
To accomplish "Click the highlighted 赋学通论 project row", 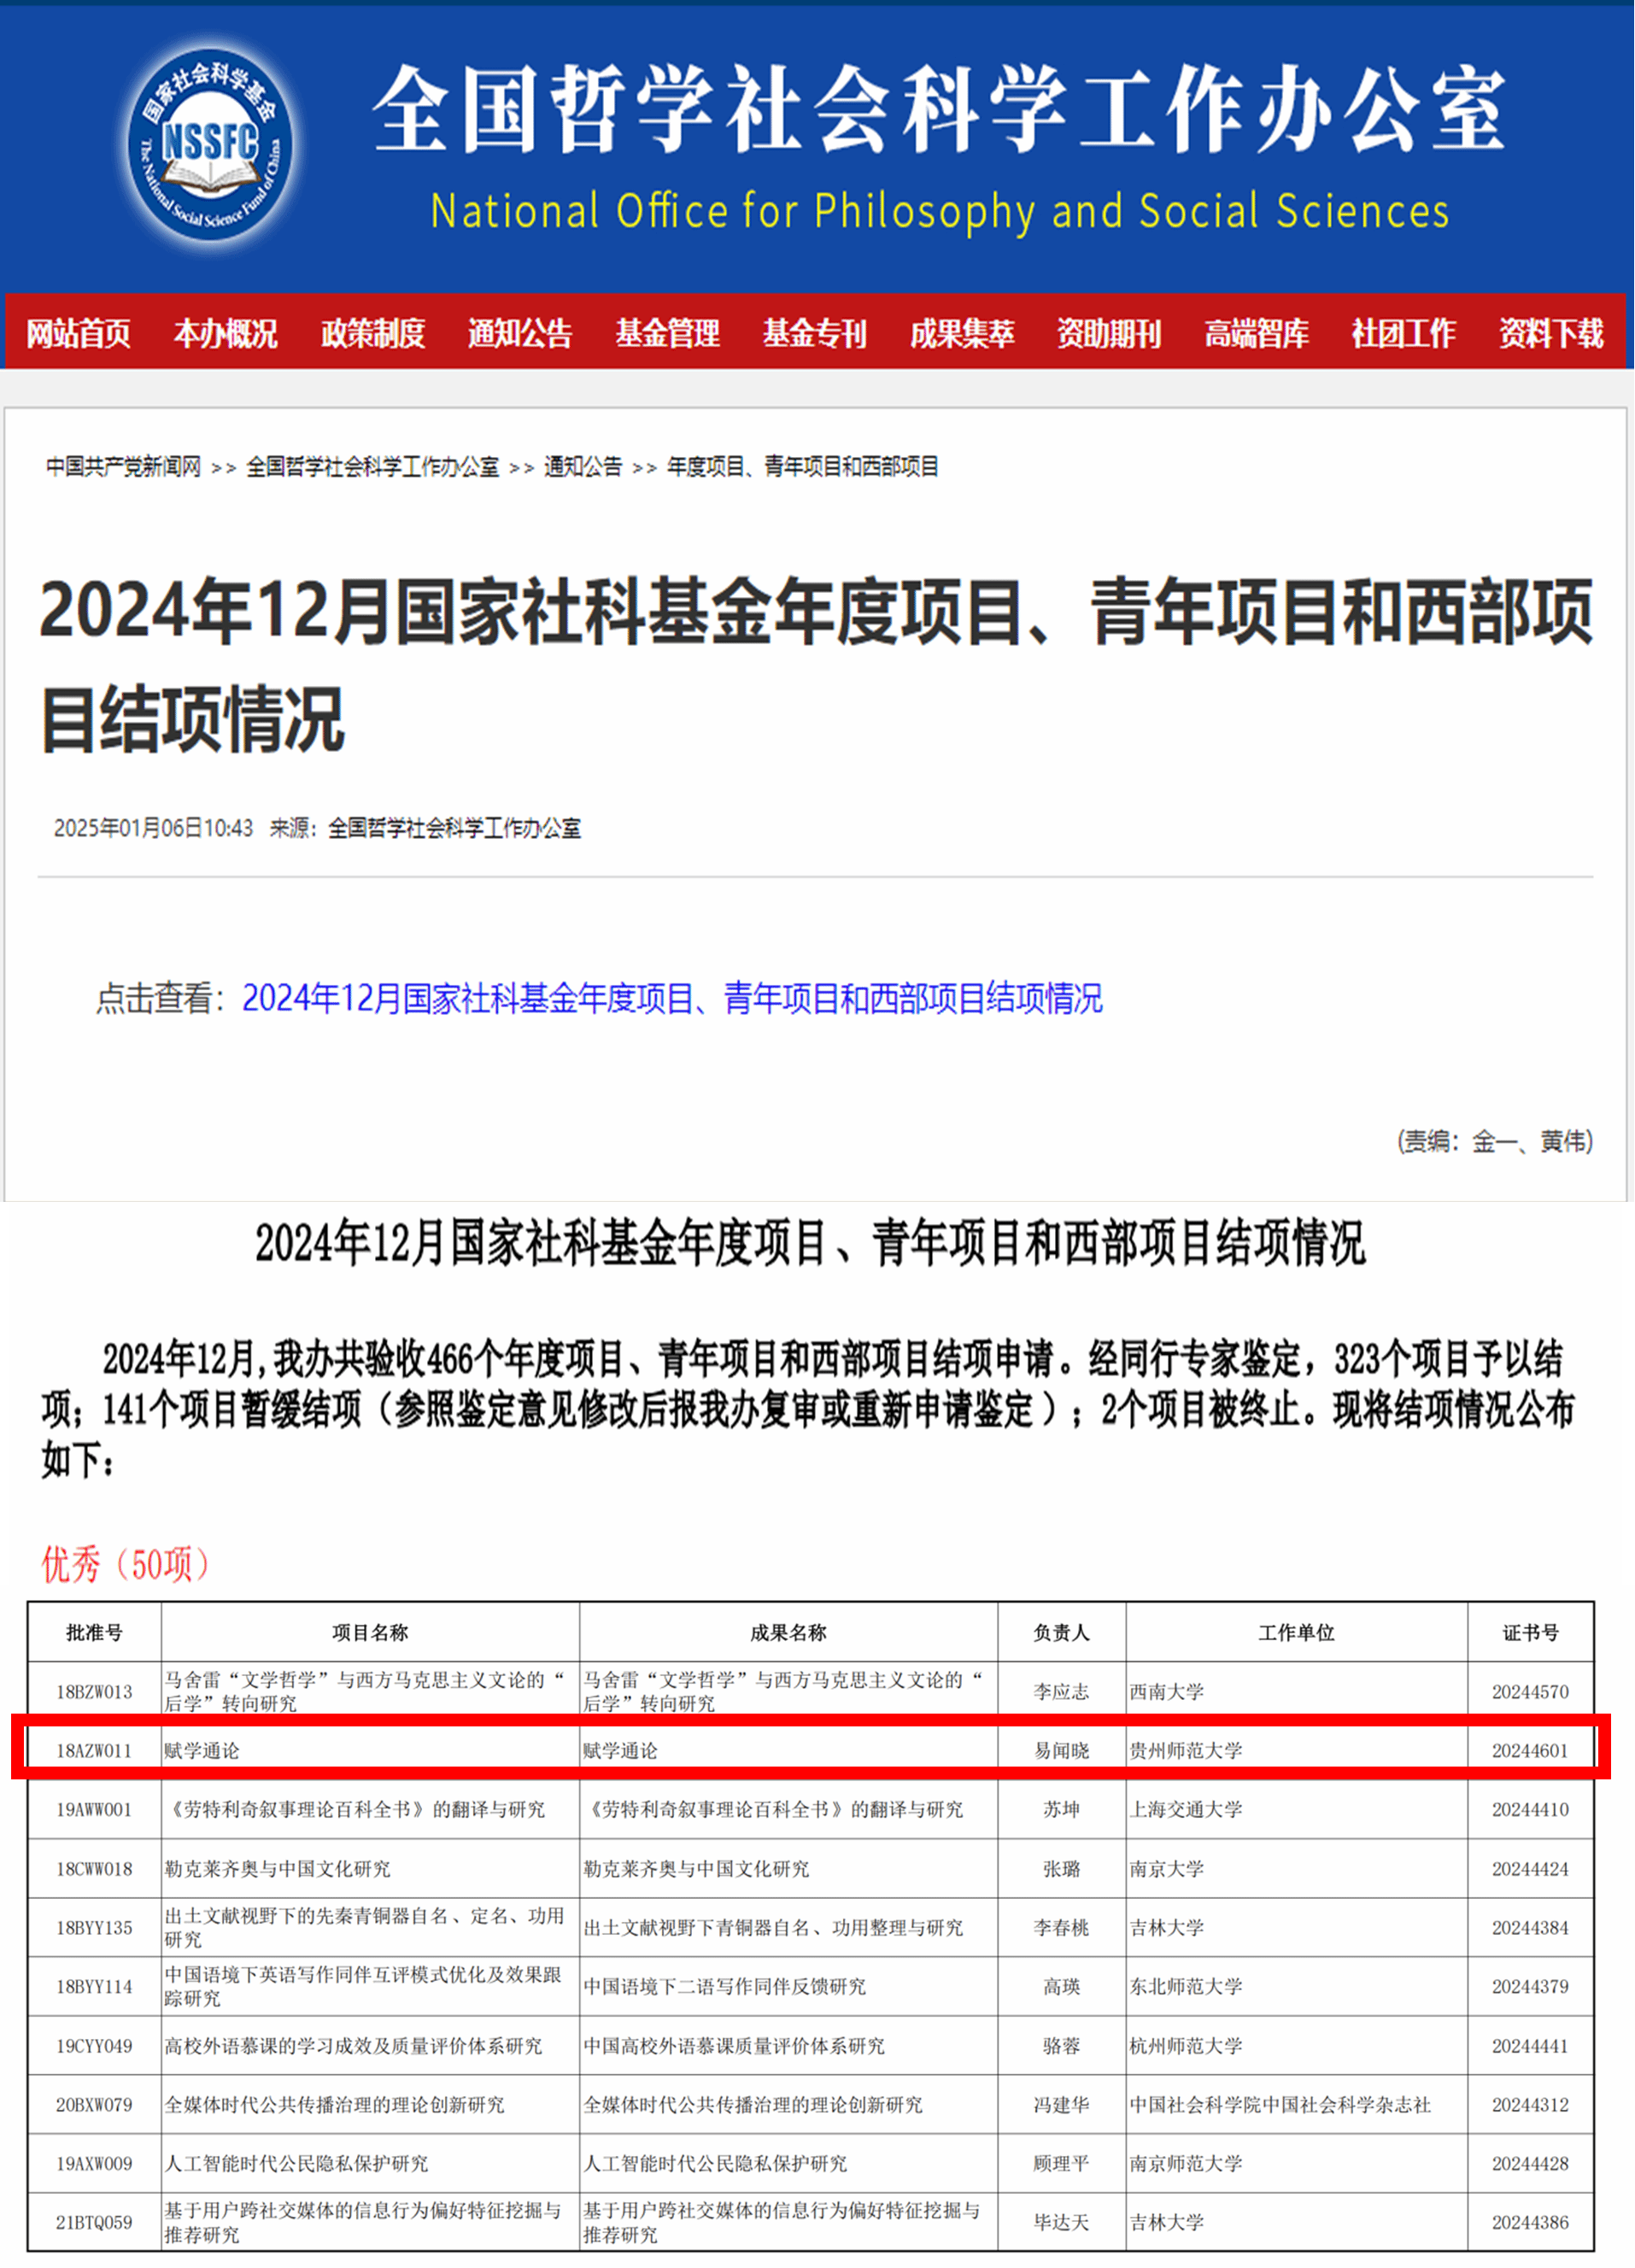I will (x=810, y=1750).
